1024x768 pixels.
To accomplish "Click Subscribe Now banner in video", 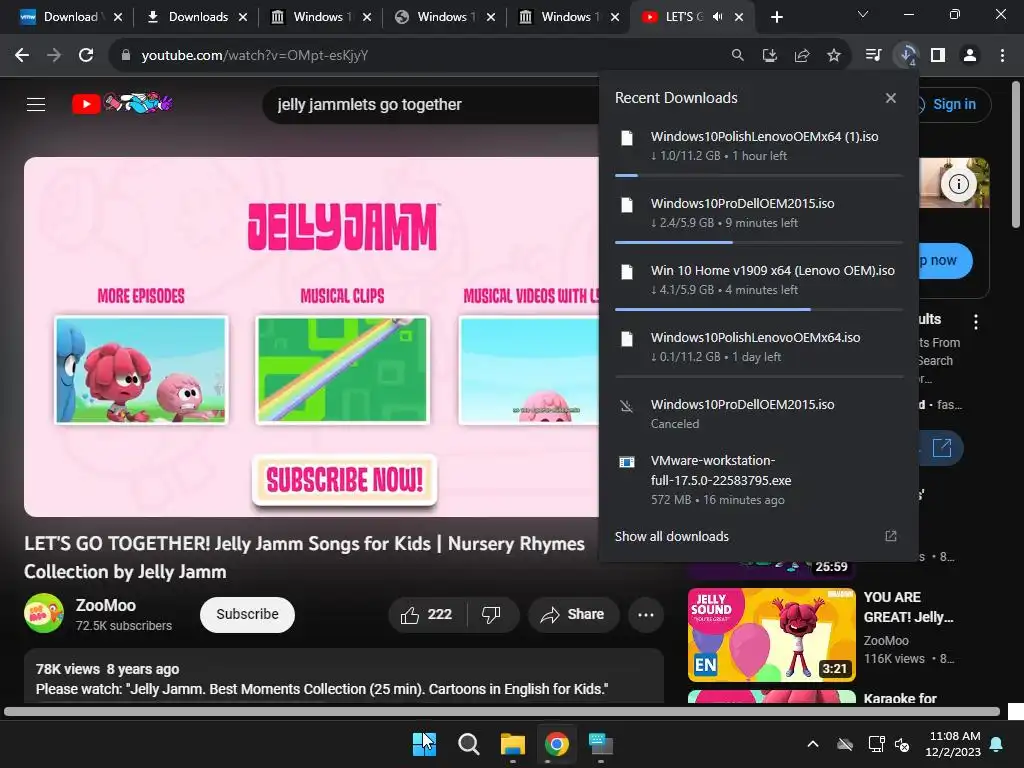I will point(344,480).
